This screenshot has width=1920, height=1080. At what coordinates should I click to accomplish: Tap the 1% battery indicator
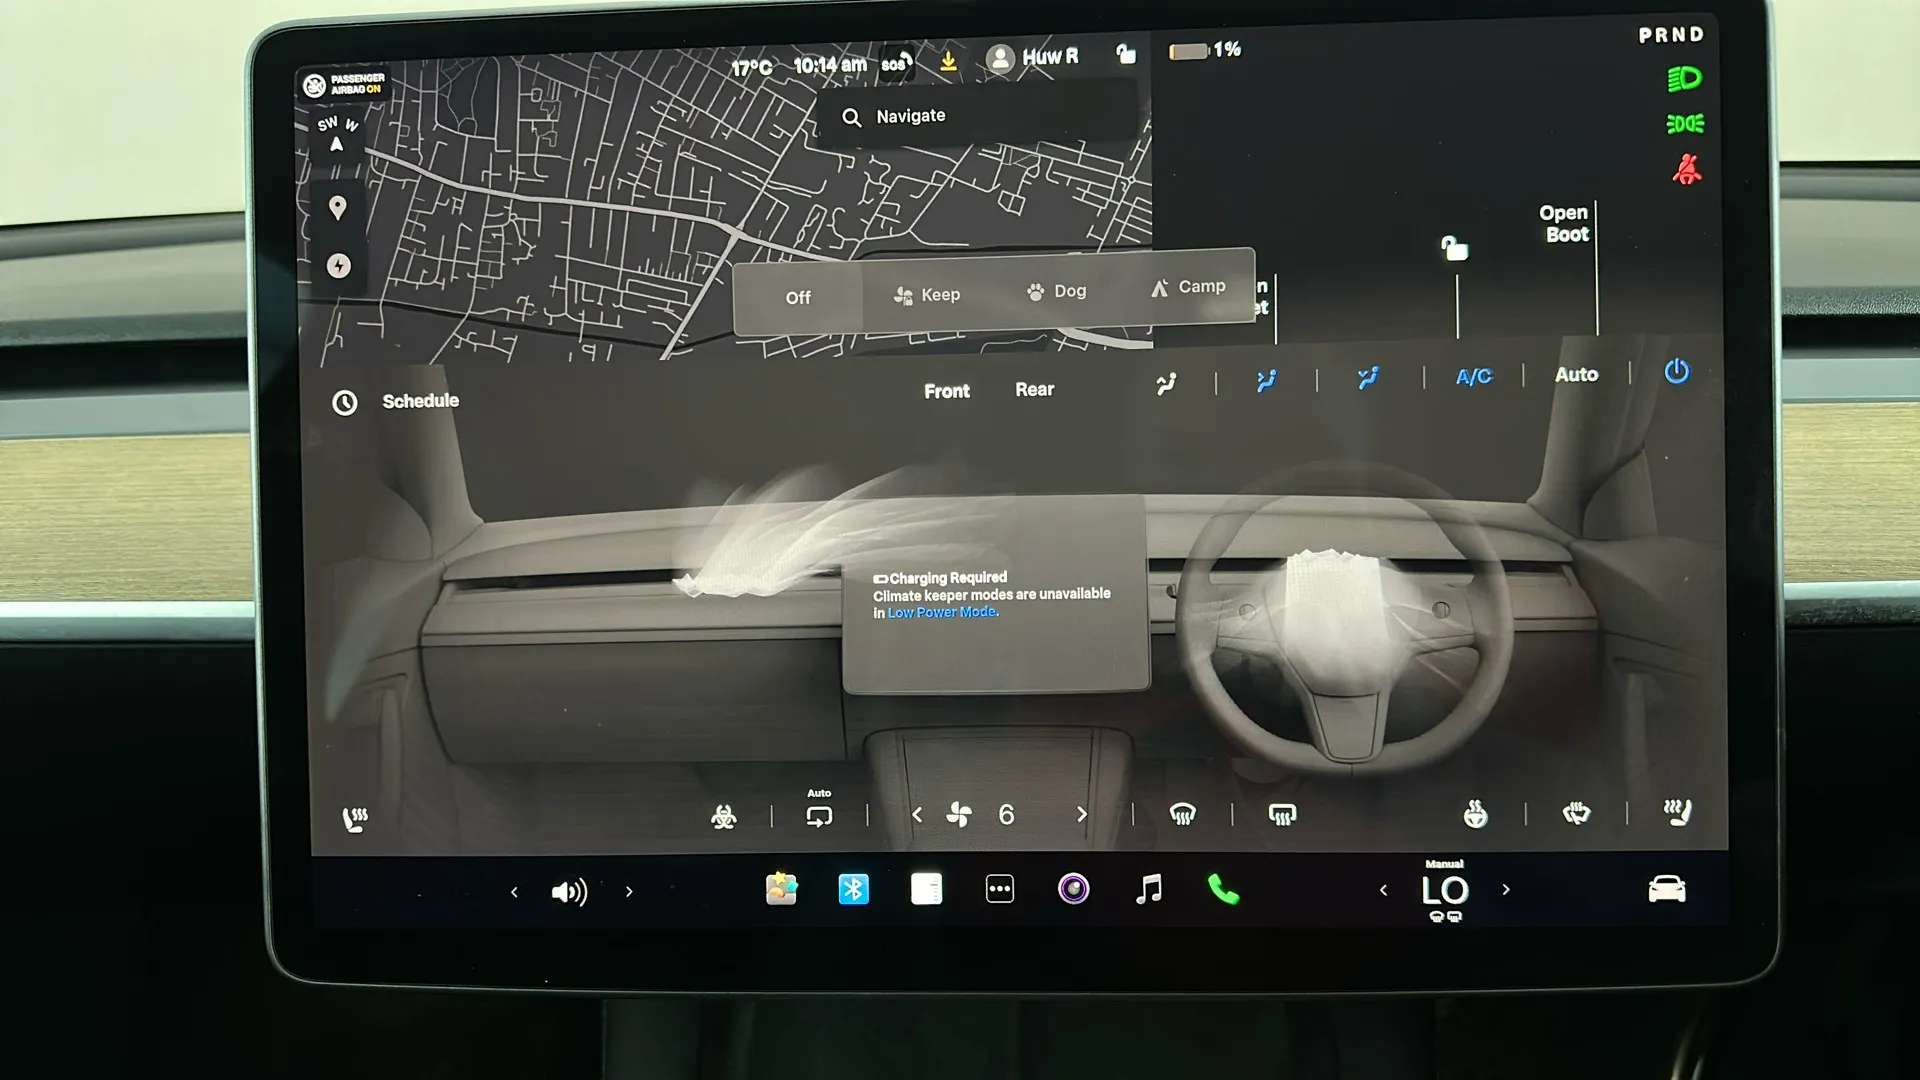[x=1205, y=50]
